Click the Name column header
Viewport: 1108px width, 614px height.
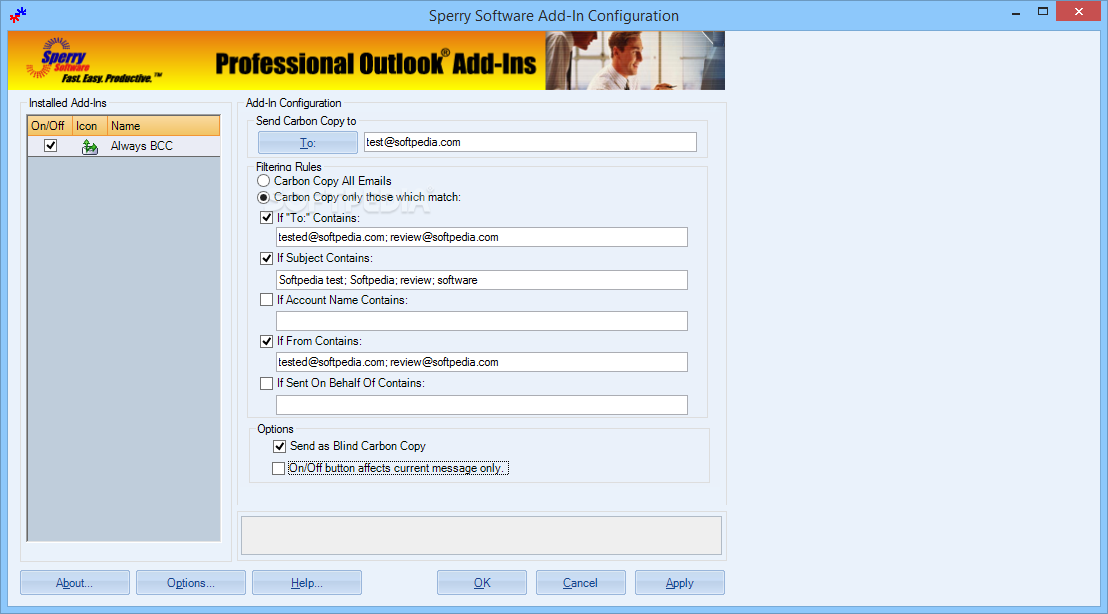[x=164, y=126]
